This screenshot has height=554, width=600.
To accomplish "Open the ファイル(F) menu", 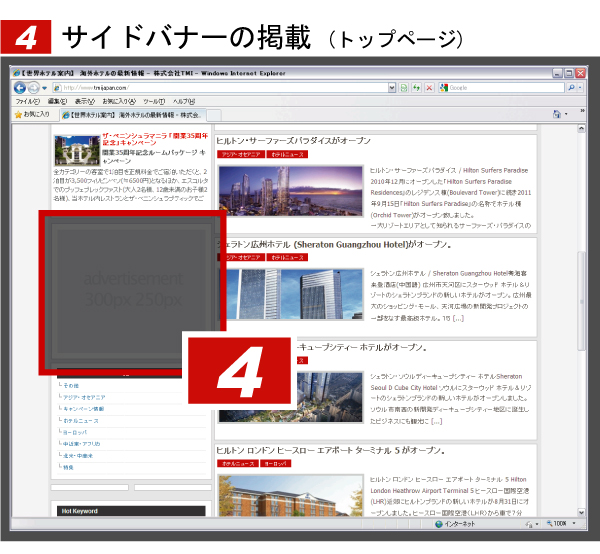I will (x=28, y=101).
